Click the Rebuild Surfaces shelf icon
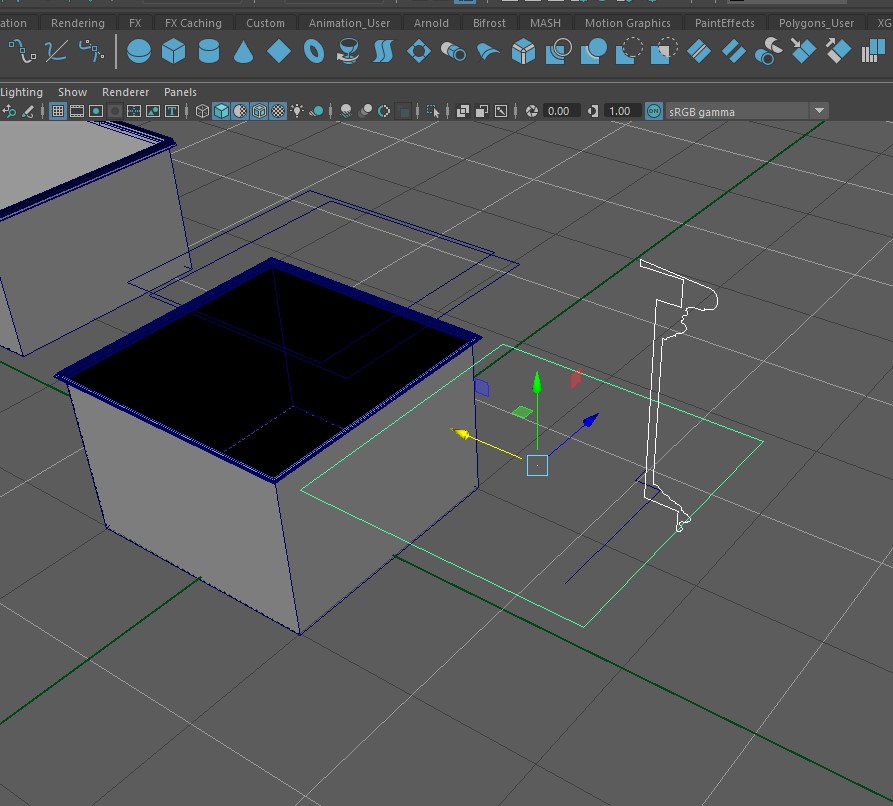 point(873,51)
